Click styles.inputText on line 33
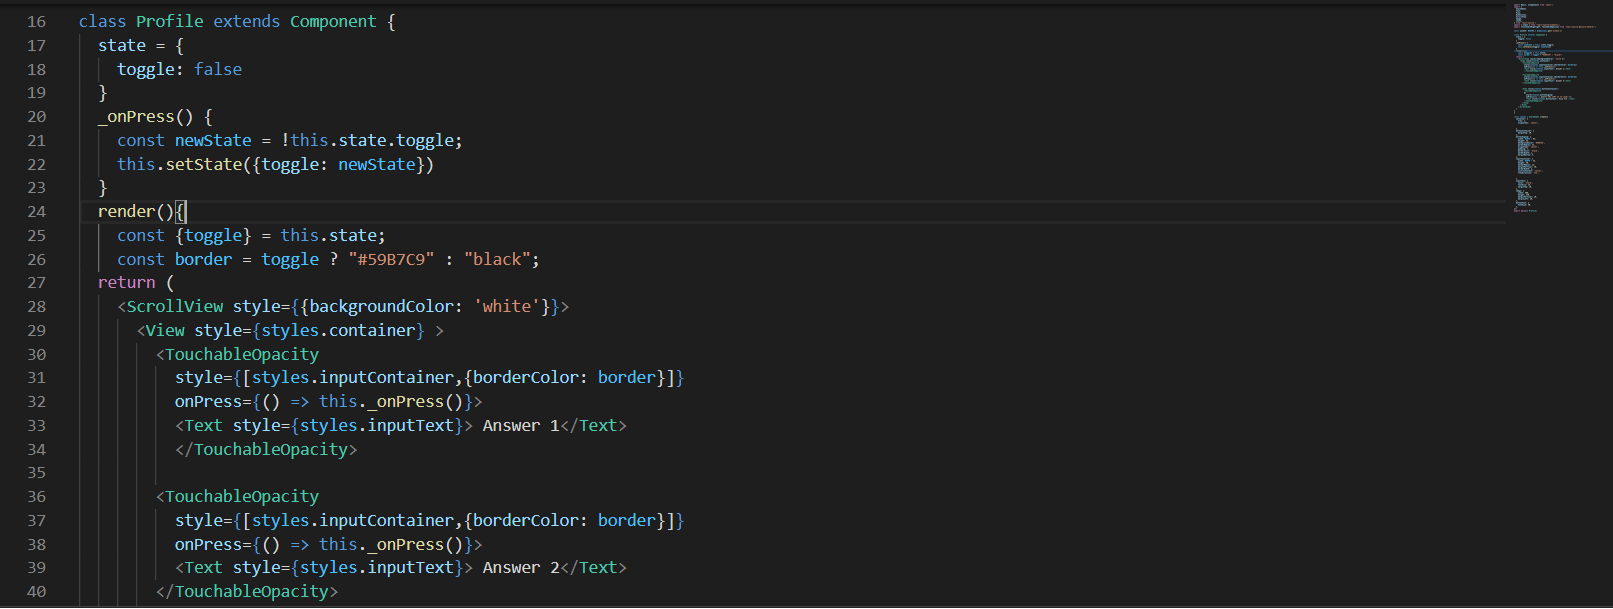Image resolution: width=1613 pixels, height=609 pixels. pyautogui.click(x=377, y=425)
